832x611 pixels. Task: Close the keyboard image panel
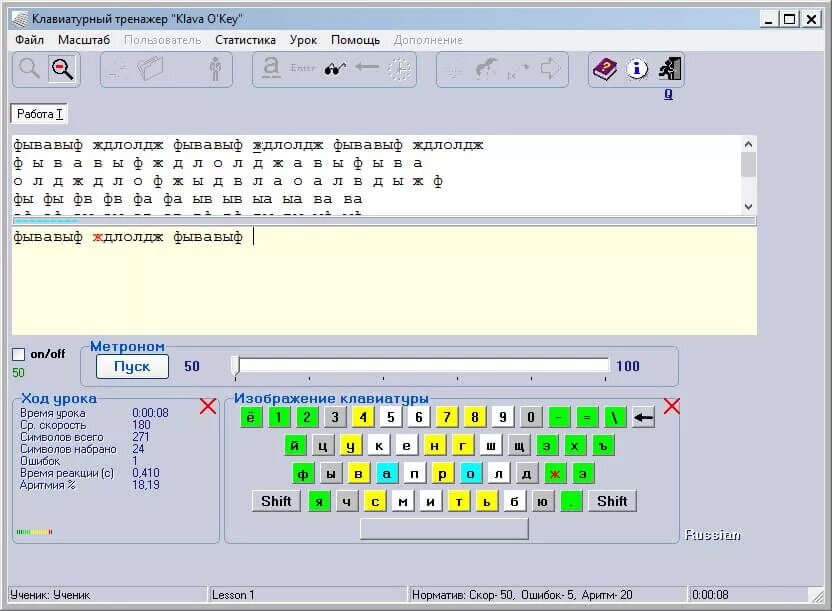pyautogui.click(x=672, y=406)
